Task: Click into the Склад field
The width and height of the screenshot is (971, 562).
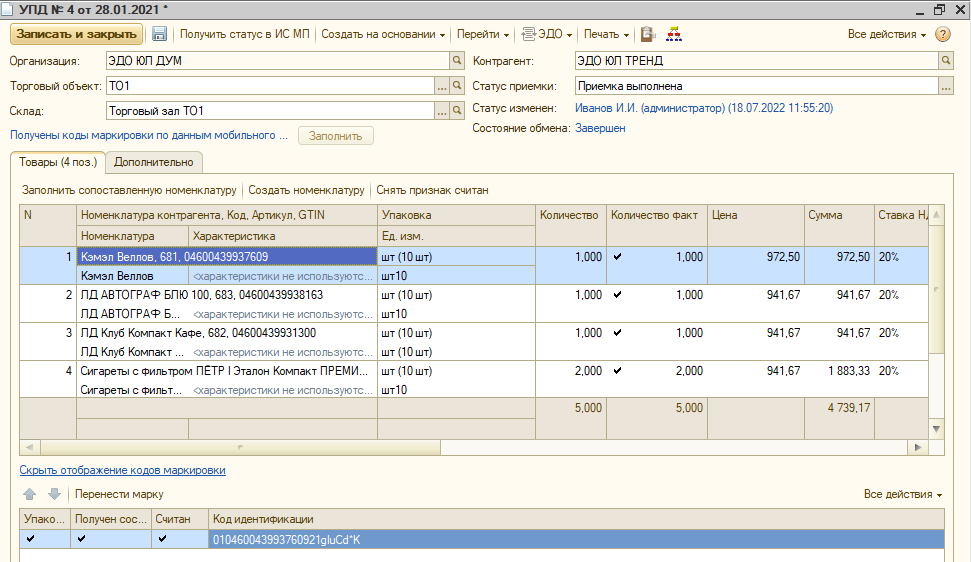Action: coord(270,111)
